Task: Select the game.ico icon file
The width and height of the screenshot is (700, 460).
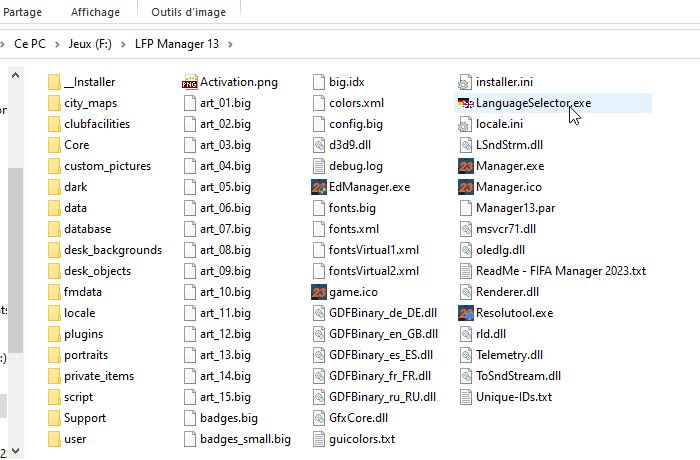Action: (319, 292)
